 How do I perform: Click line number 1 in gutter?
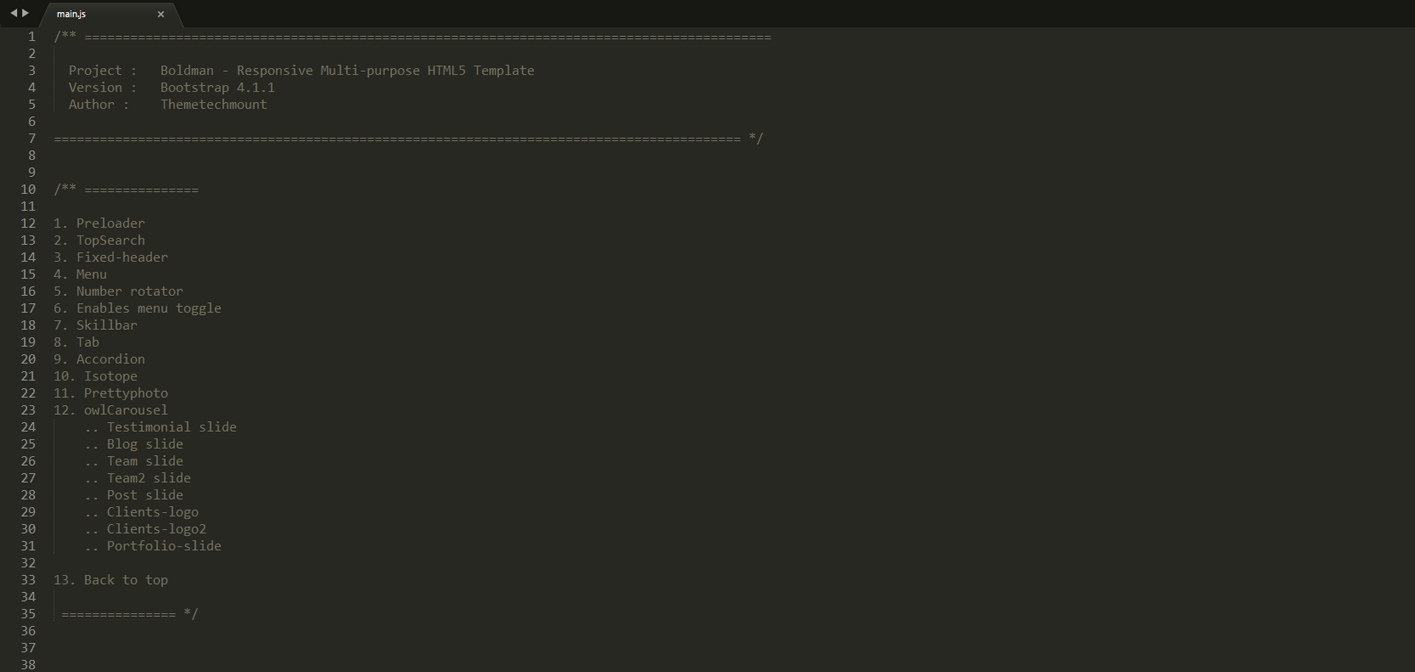click(31, 36)
